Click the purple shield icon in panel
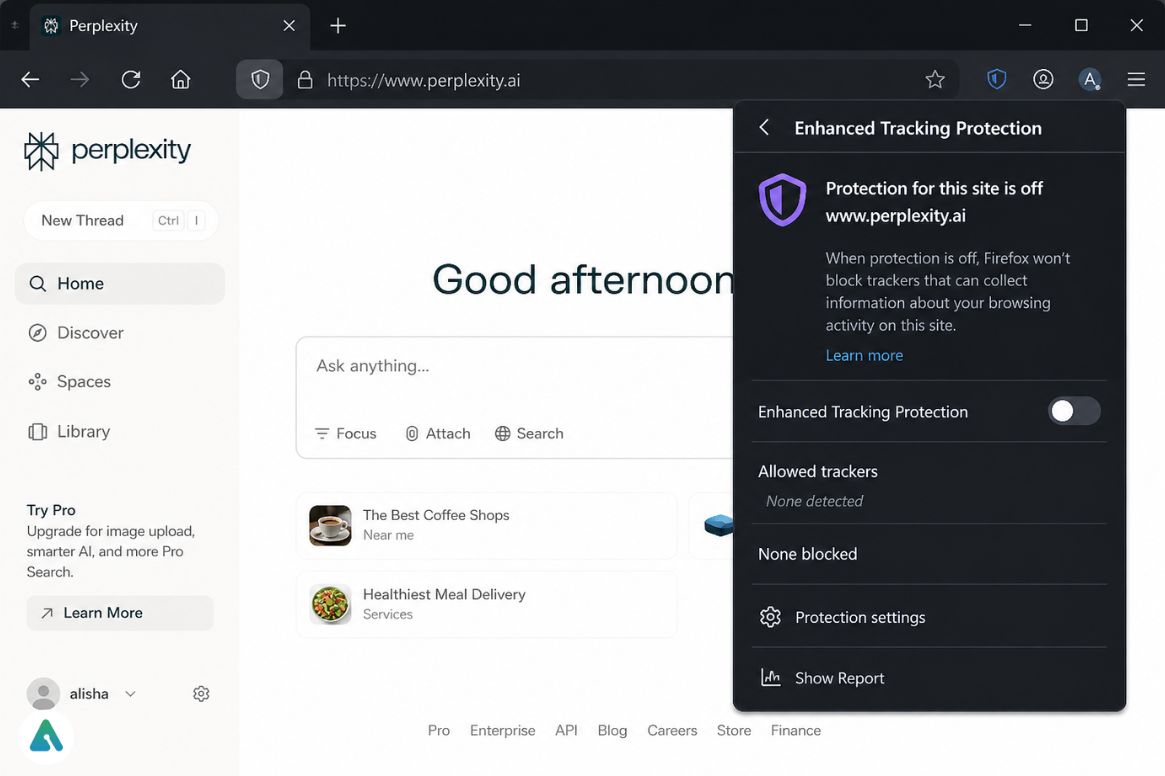Image resolution: width=1165 pixels, height=776 pixels. click(782, 200)
